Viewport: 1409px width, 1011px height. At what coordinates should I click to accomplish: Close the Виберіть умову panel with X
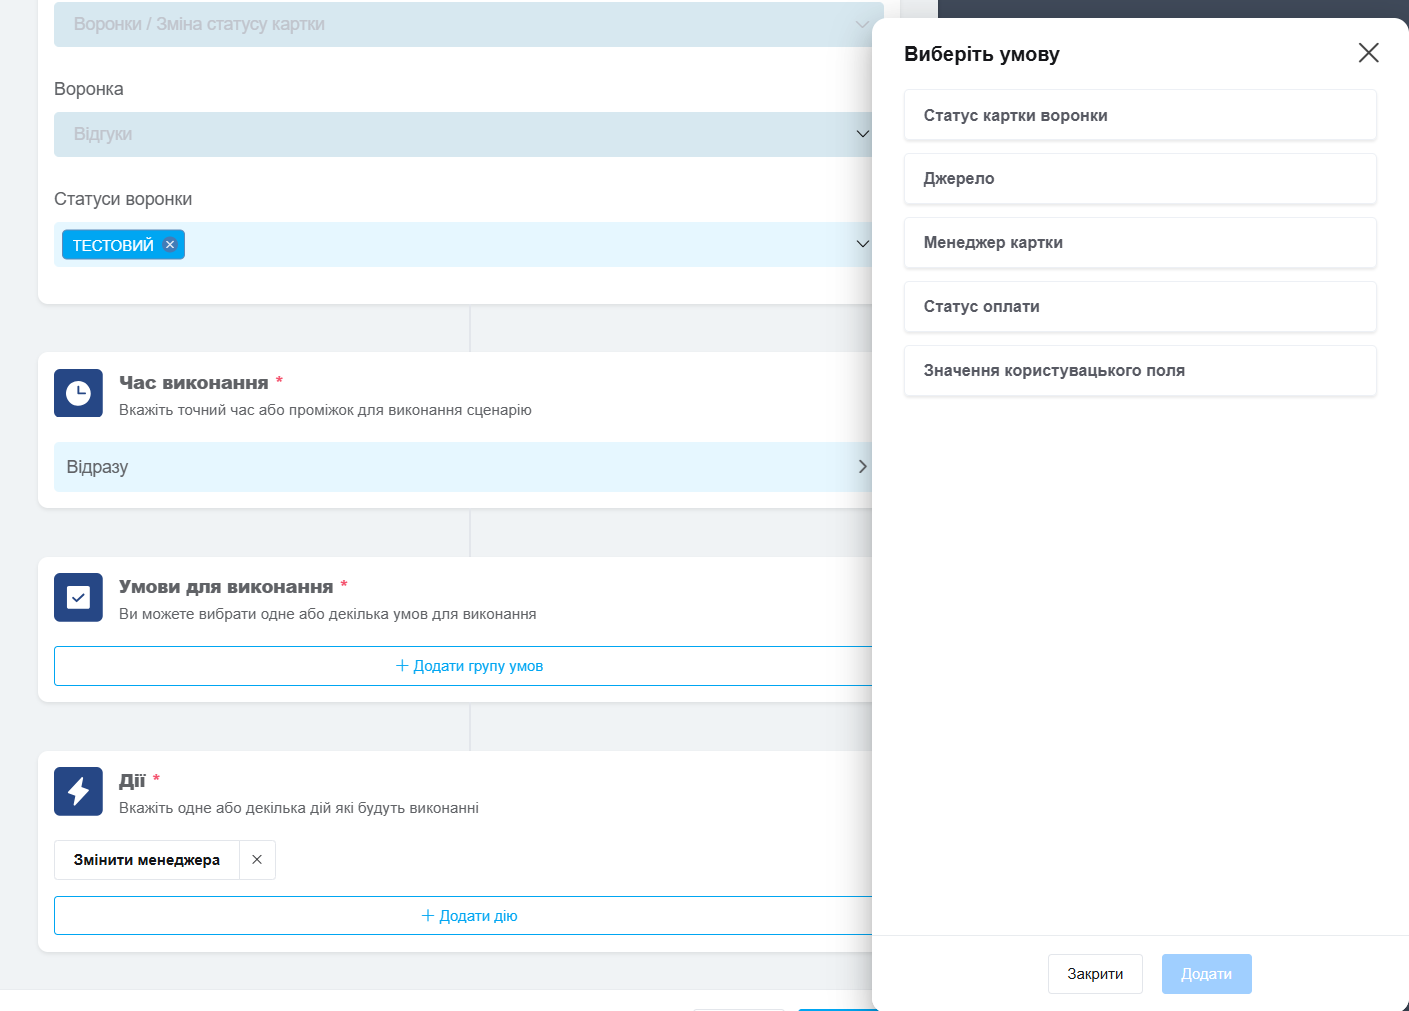(x=1368, y=53)
